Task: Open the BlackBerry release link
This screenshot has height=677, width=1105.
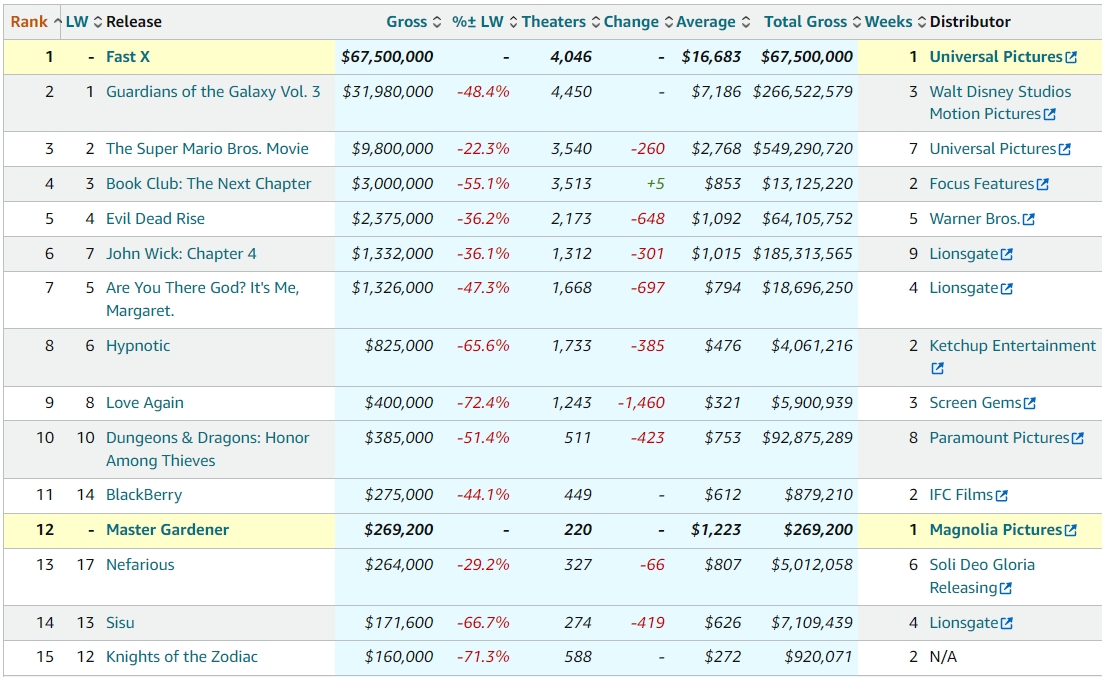Action: pyautogui.click(x=144, y=495)
